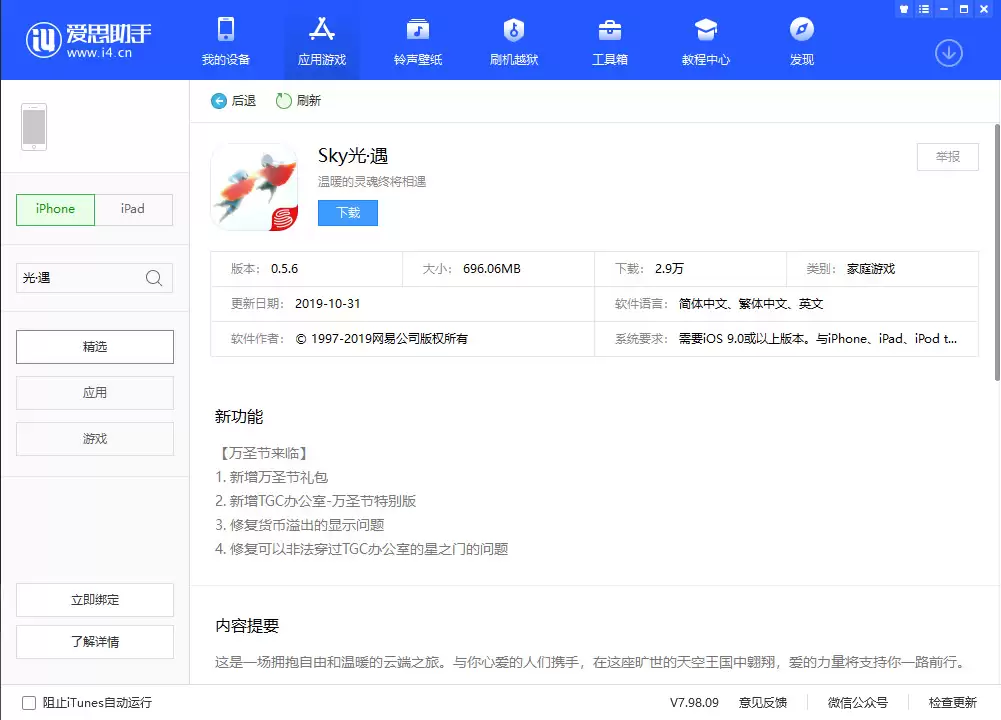
Task: Select the iPhone device tab
Action: (56, 209)
